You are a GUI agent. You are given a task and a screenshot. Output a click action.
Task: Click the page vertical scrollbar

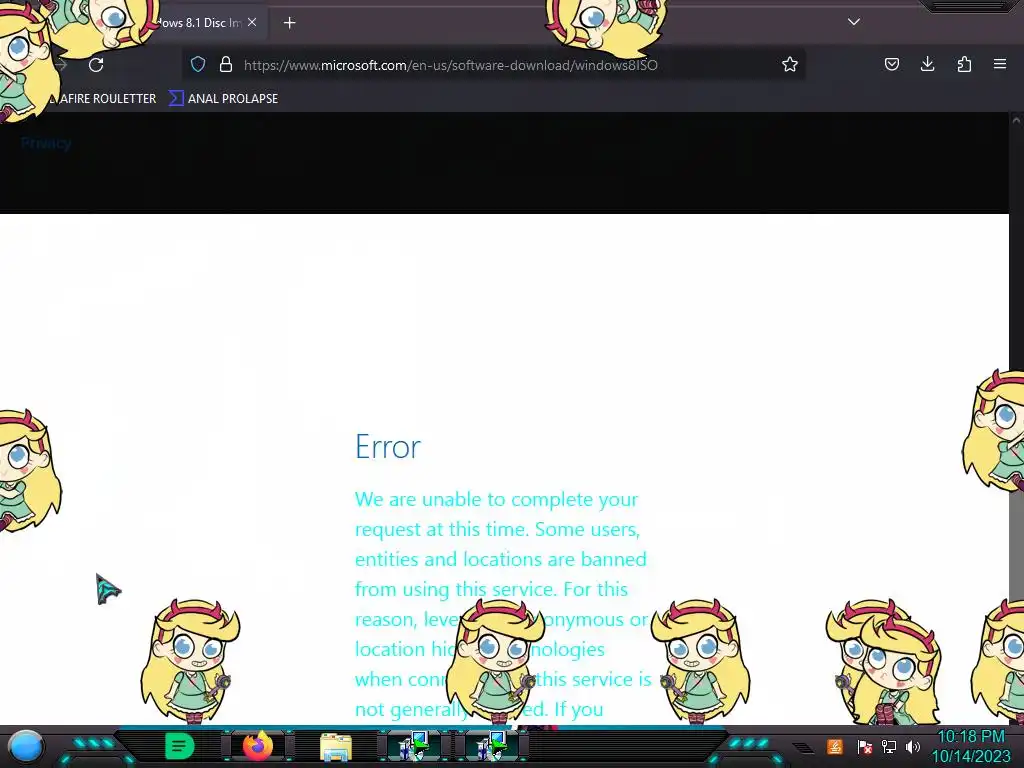click(x=1016, y=418)
